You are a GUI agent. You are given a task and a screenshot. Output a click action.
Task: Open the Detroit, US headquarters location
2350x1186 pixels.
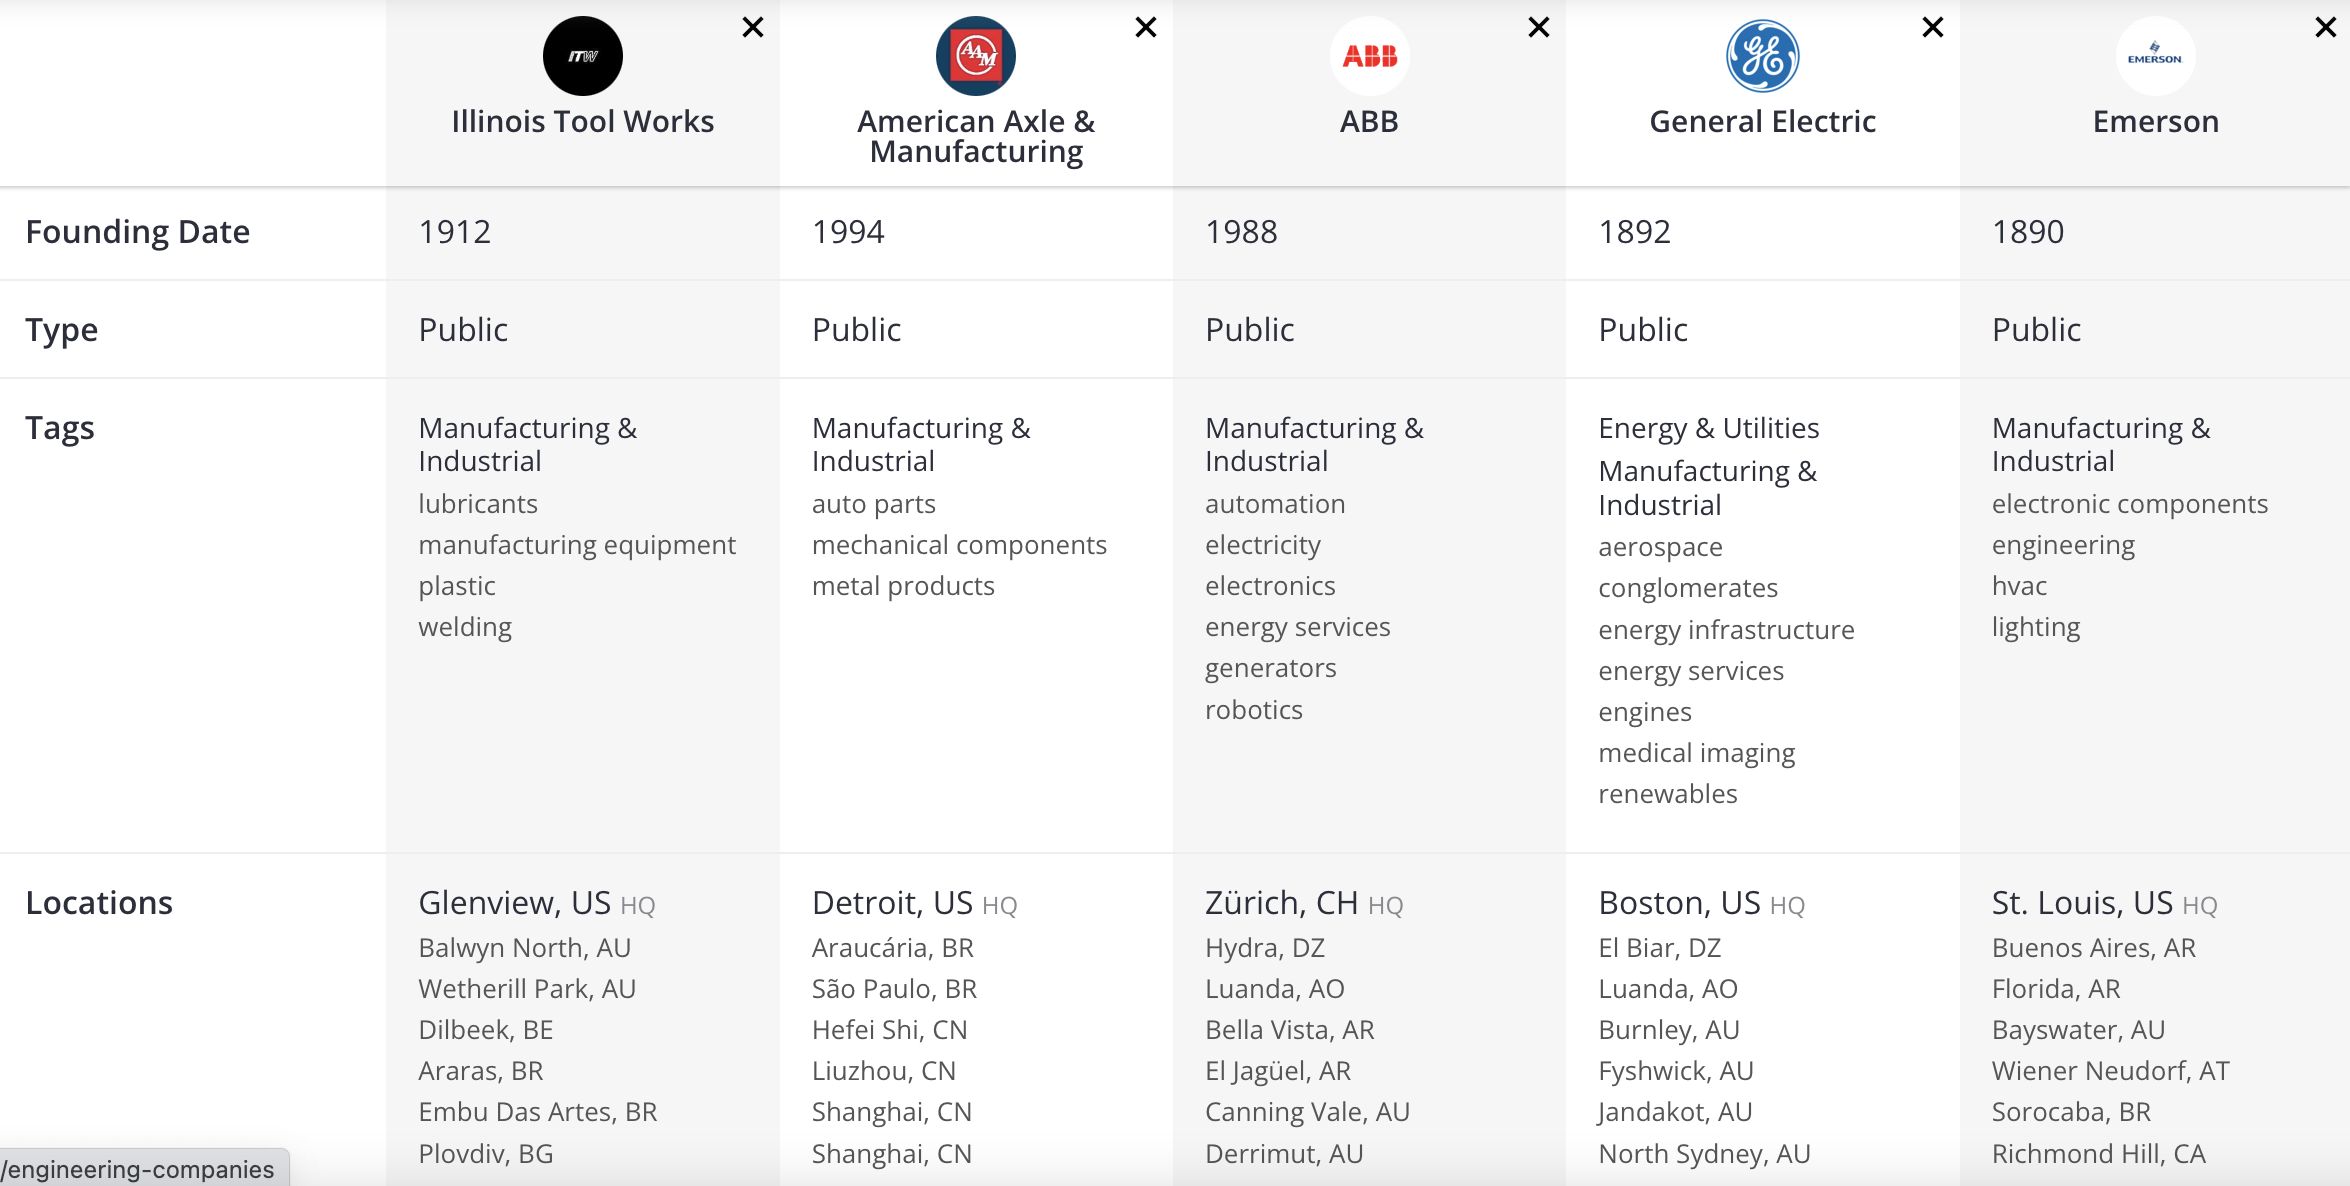pyautogui.click(x=891, y=903)
